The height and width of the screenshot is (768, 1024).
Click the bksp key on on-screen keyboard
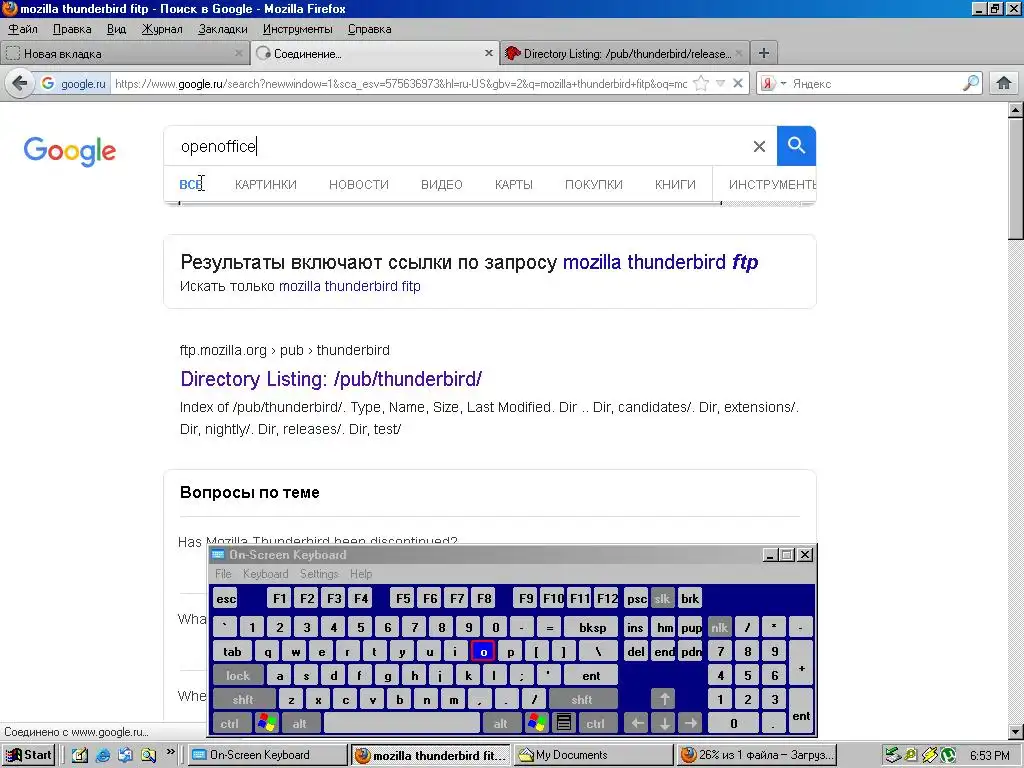592,628
